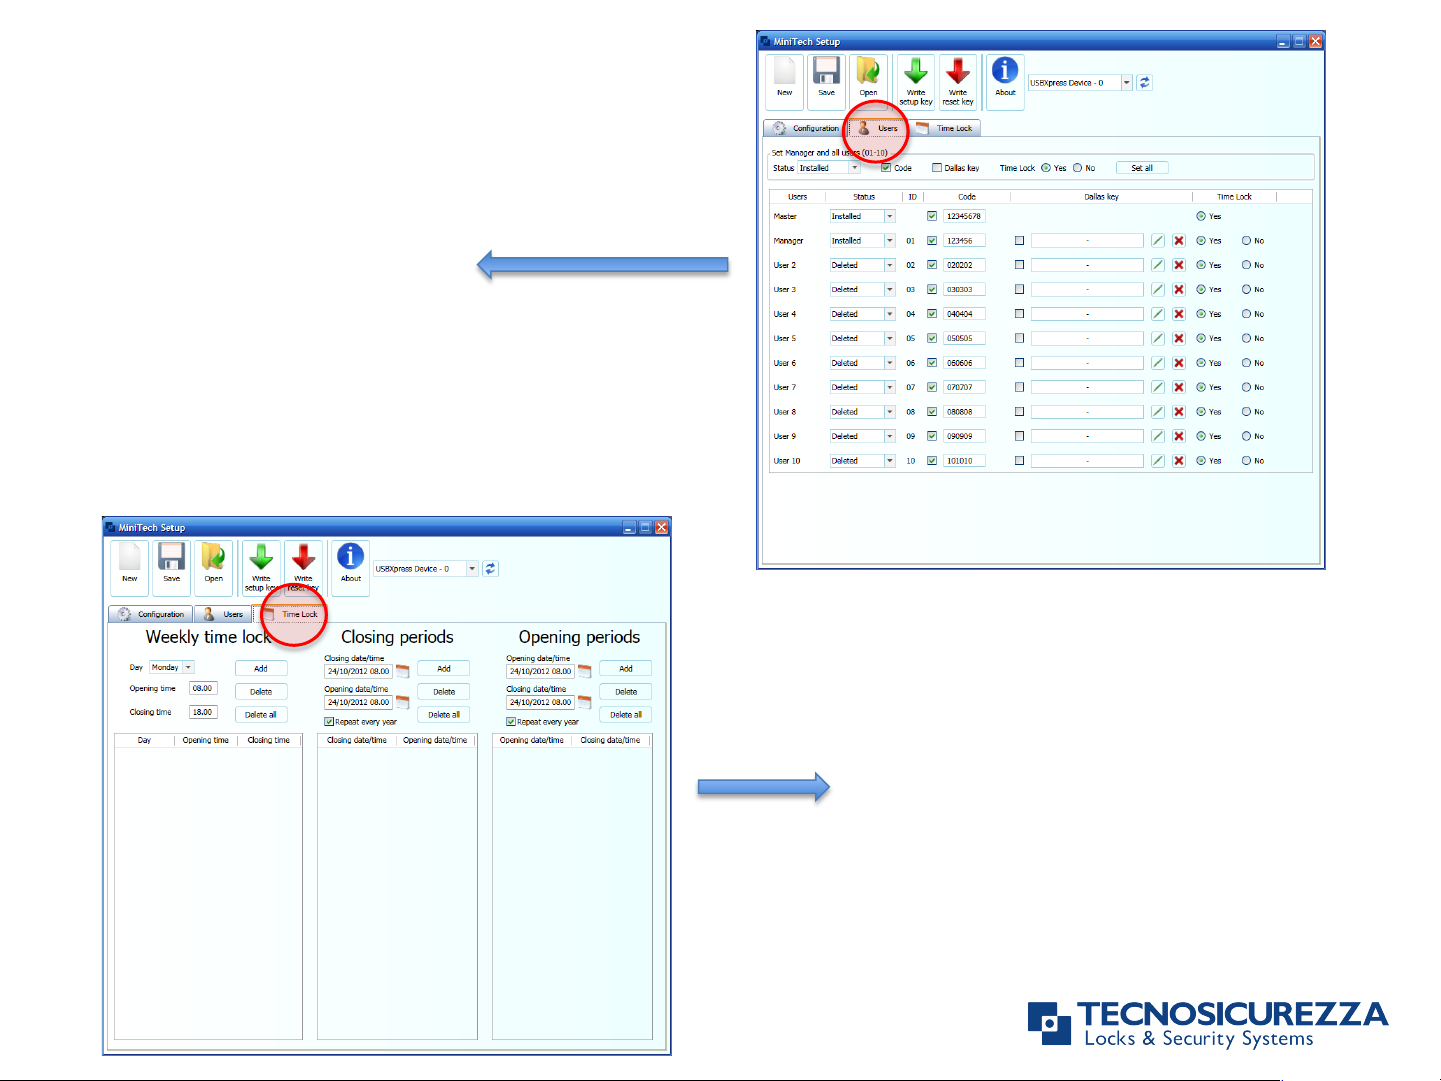Enable the Dallas key checkbox beside Set all
Viewport: 1441px width, 1081px height.
point(937,168)
